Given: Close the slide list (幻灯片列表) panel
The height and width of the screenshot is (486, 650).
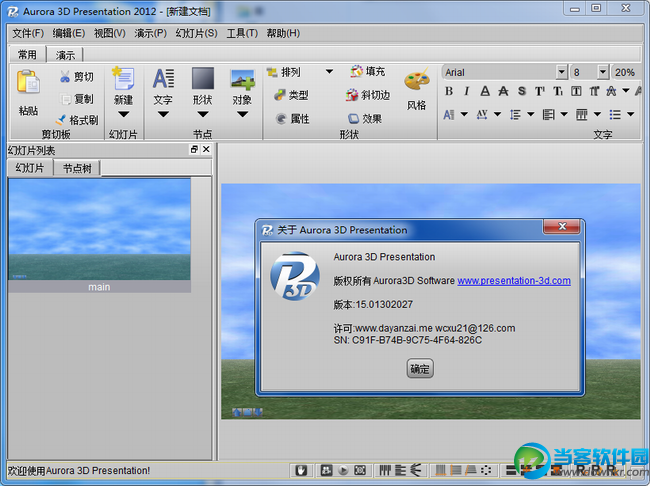Looking at the screenshot, I should [206, 149].
